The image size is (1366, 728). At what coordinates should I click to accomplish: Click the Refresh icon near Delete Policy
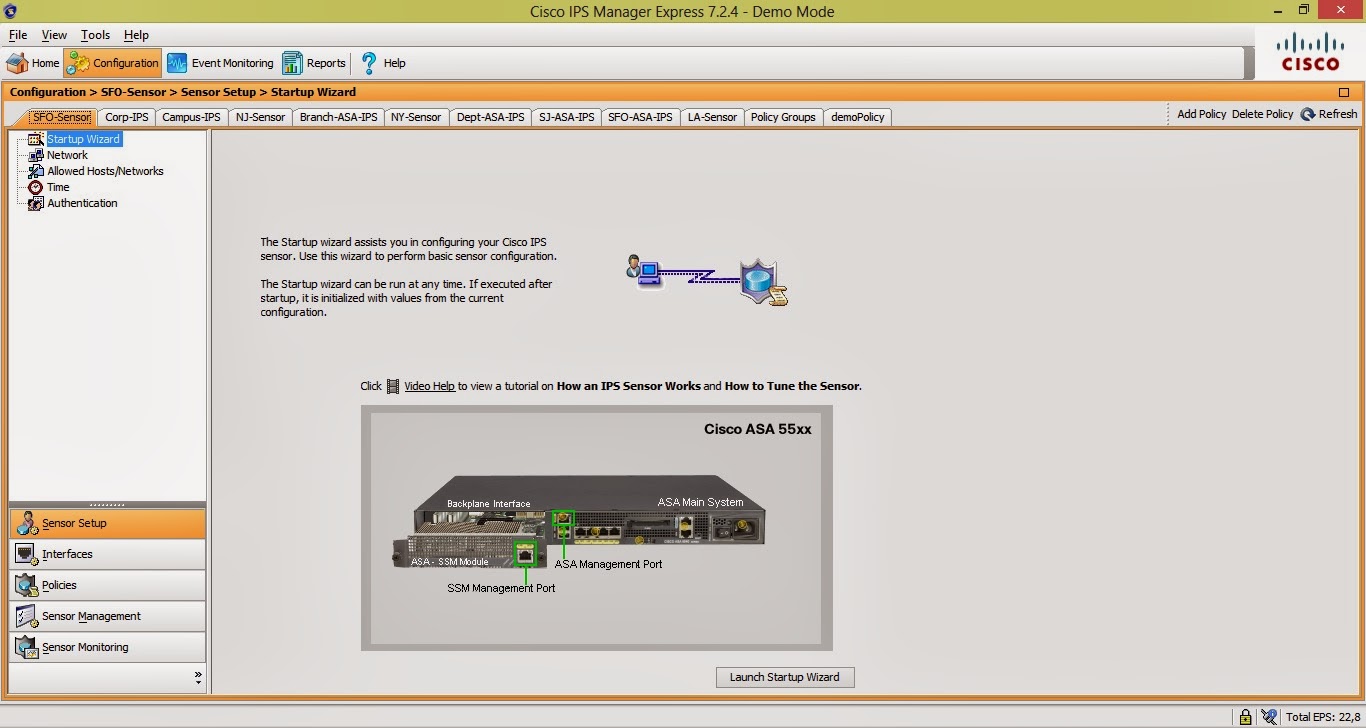click(x=1307, y=114)
